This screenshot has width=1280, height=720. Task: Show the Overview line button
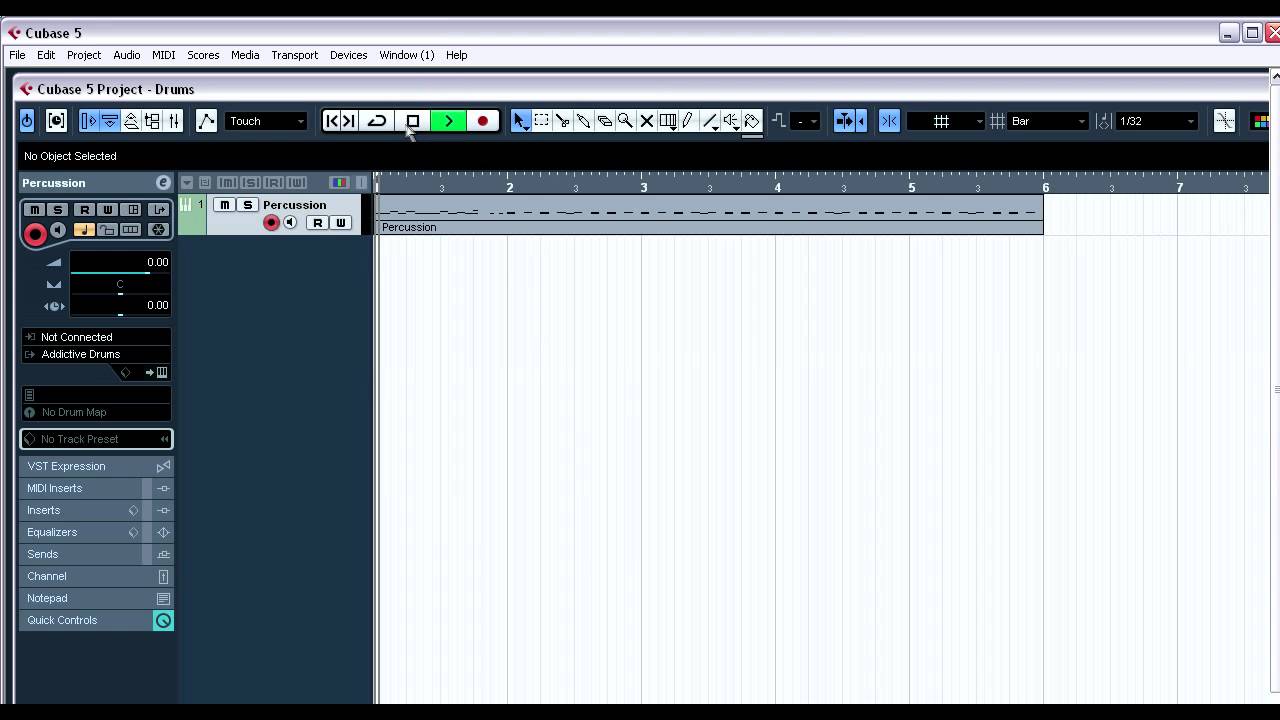click(x=131, y=121)
